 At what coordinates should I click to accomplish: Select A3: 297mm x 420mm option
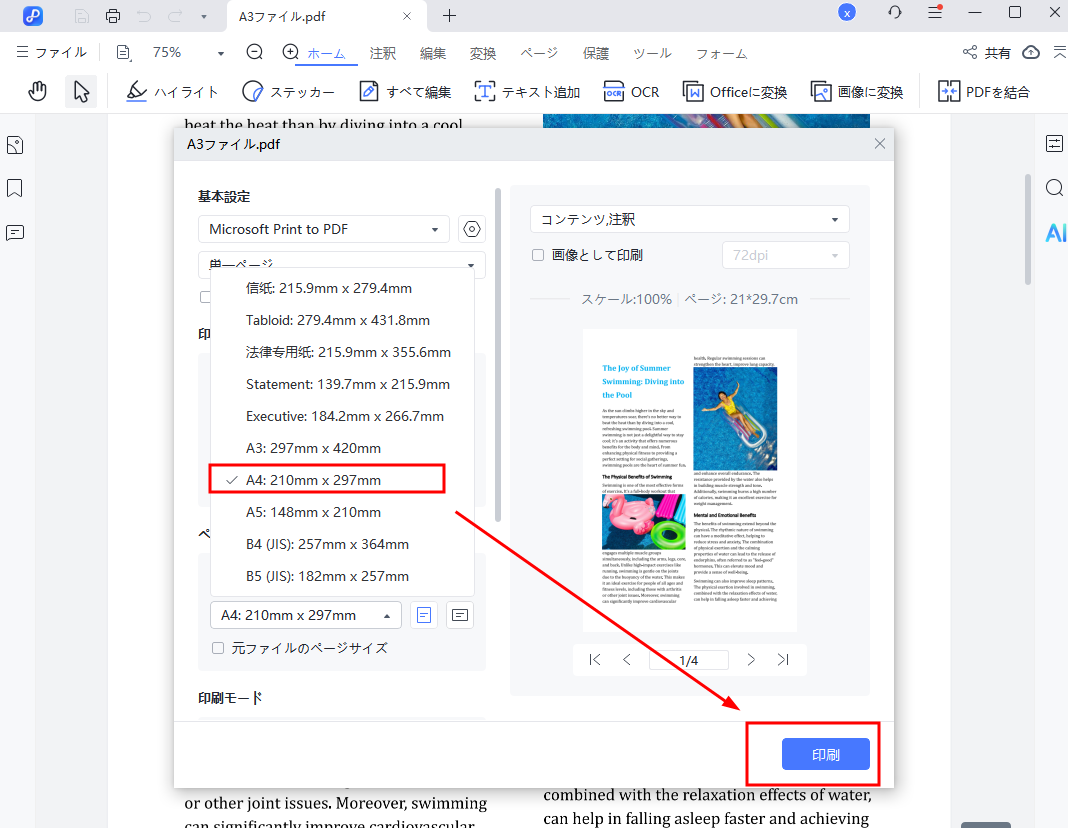tap(313, 448)
